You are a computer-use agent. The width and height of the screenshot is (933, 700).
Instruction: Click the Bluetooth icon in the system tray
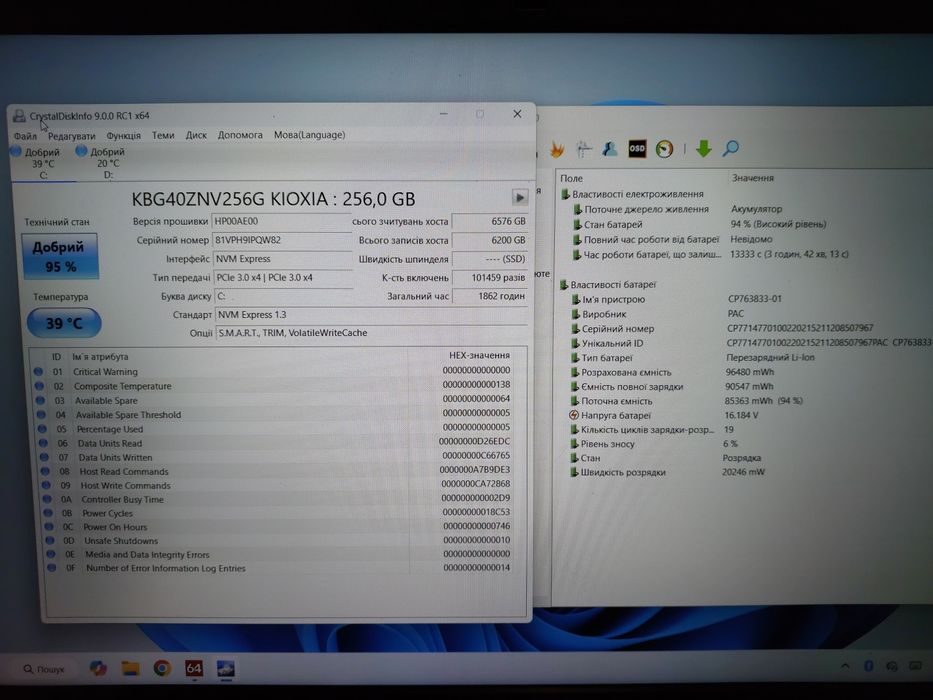(868, 666)
